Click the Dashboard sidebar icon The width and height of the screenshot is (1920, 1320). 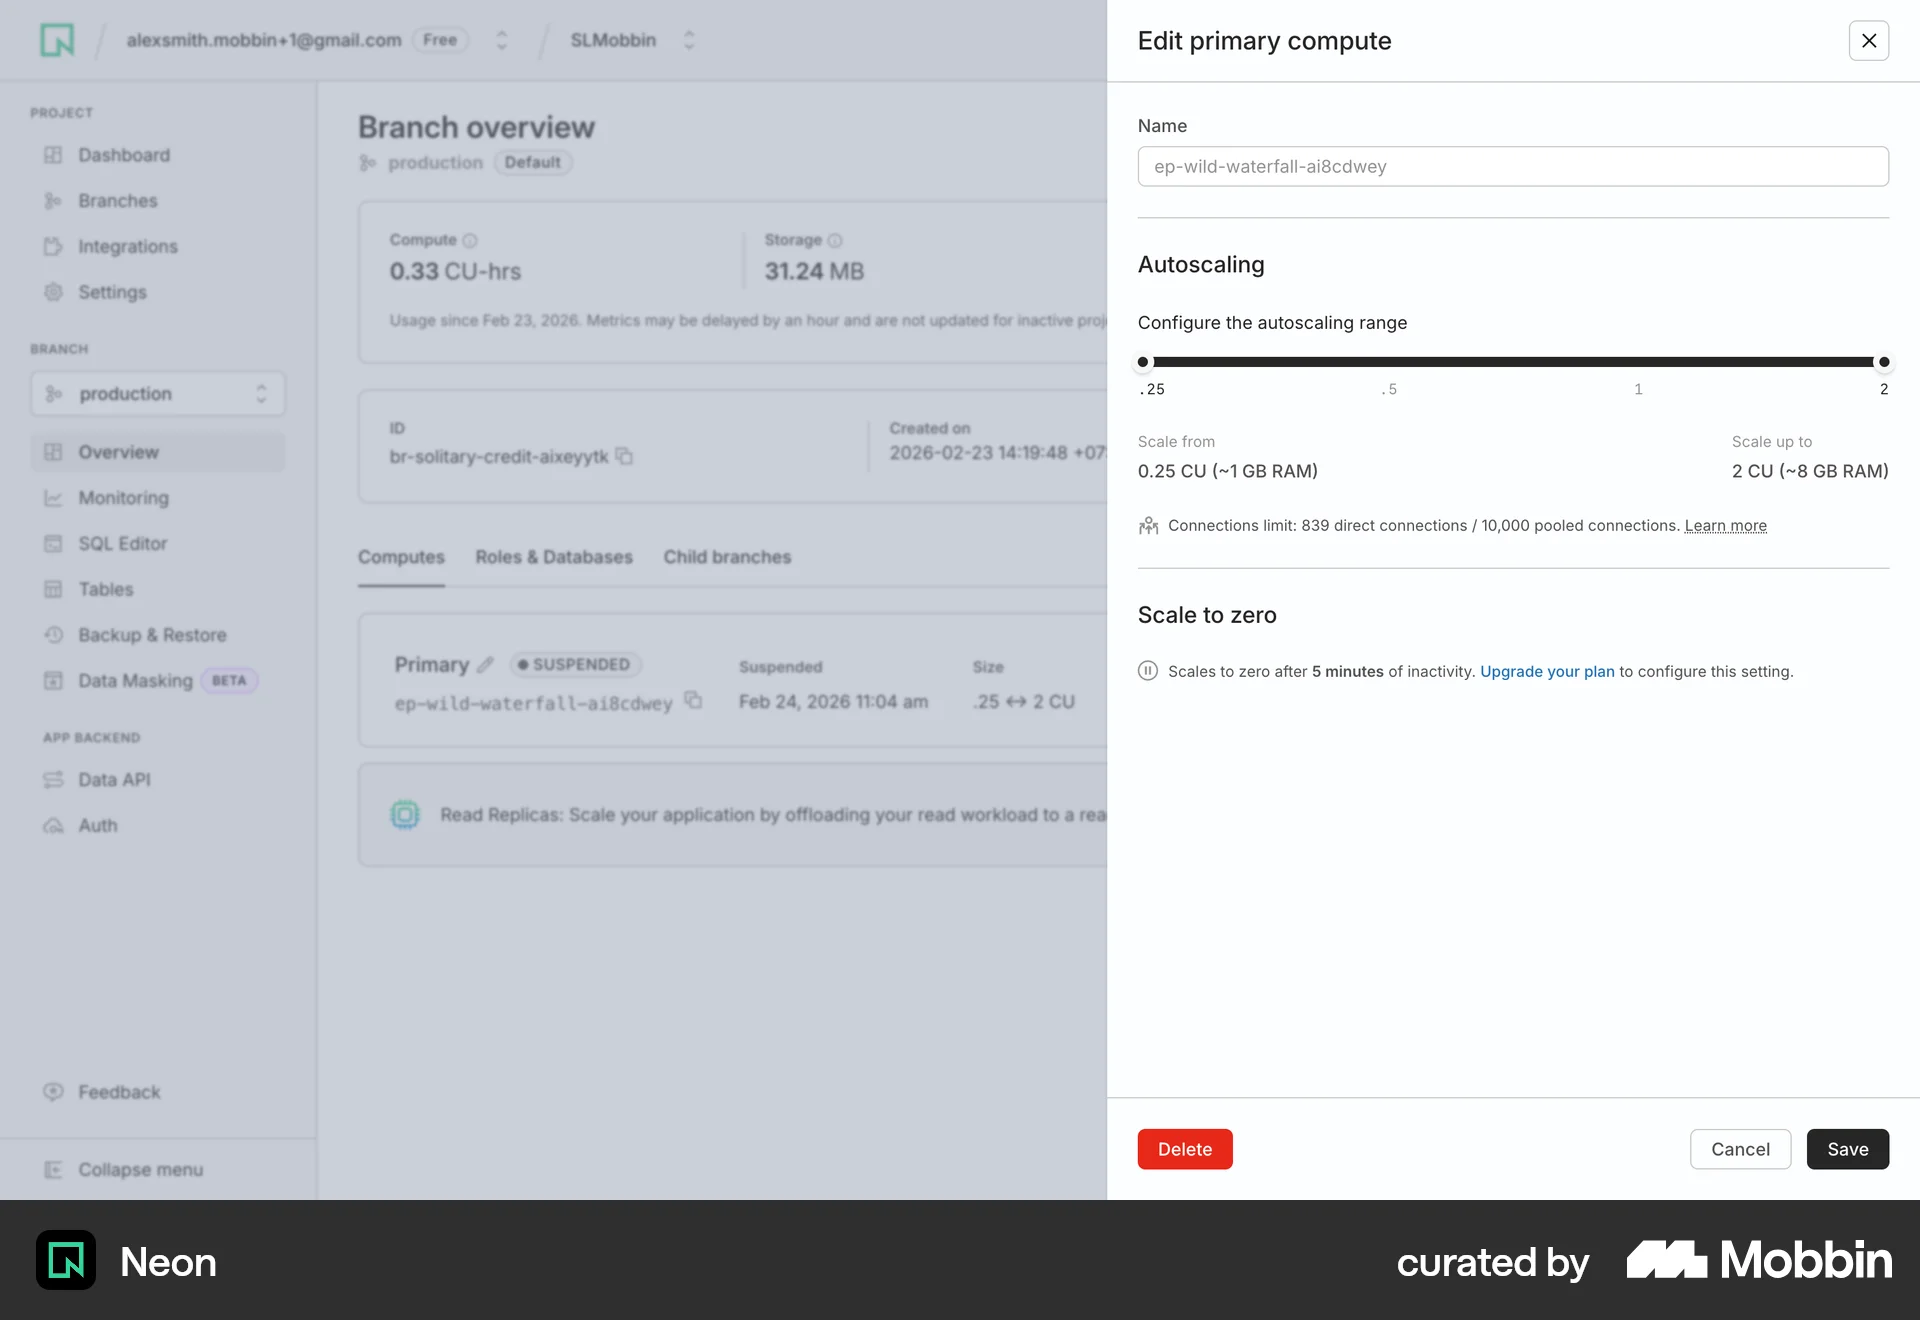(53, 155)
